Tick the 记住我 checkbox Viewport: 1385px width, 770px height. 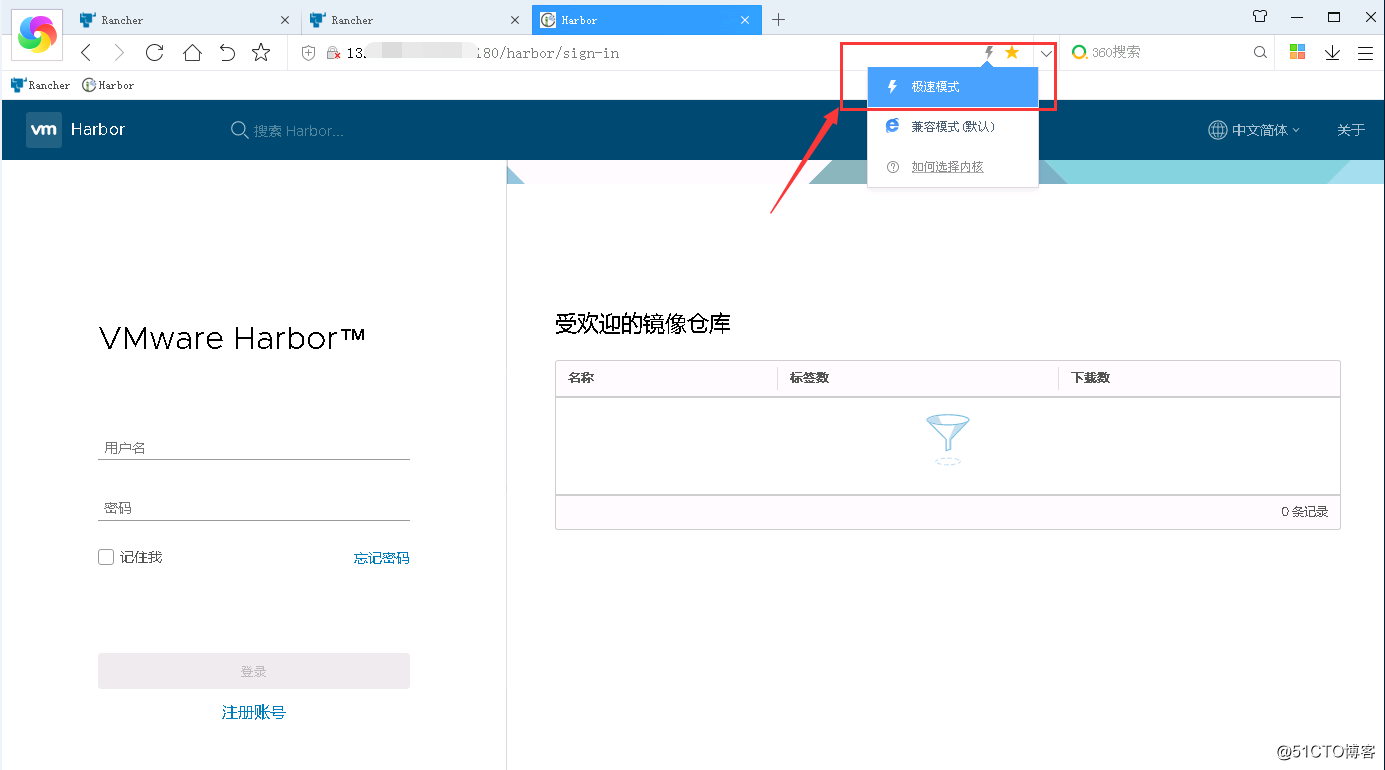pos(106,557)
